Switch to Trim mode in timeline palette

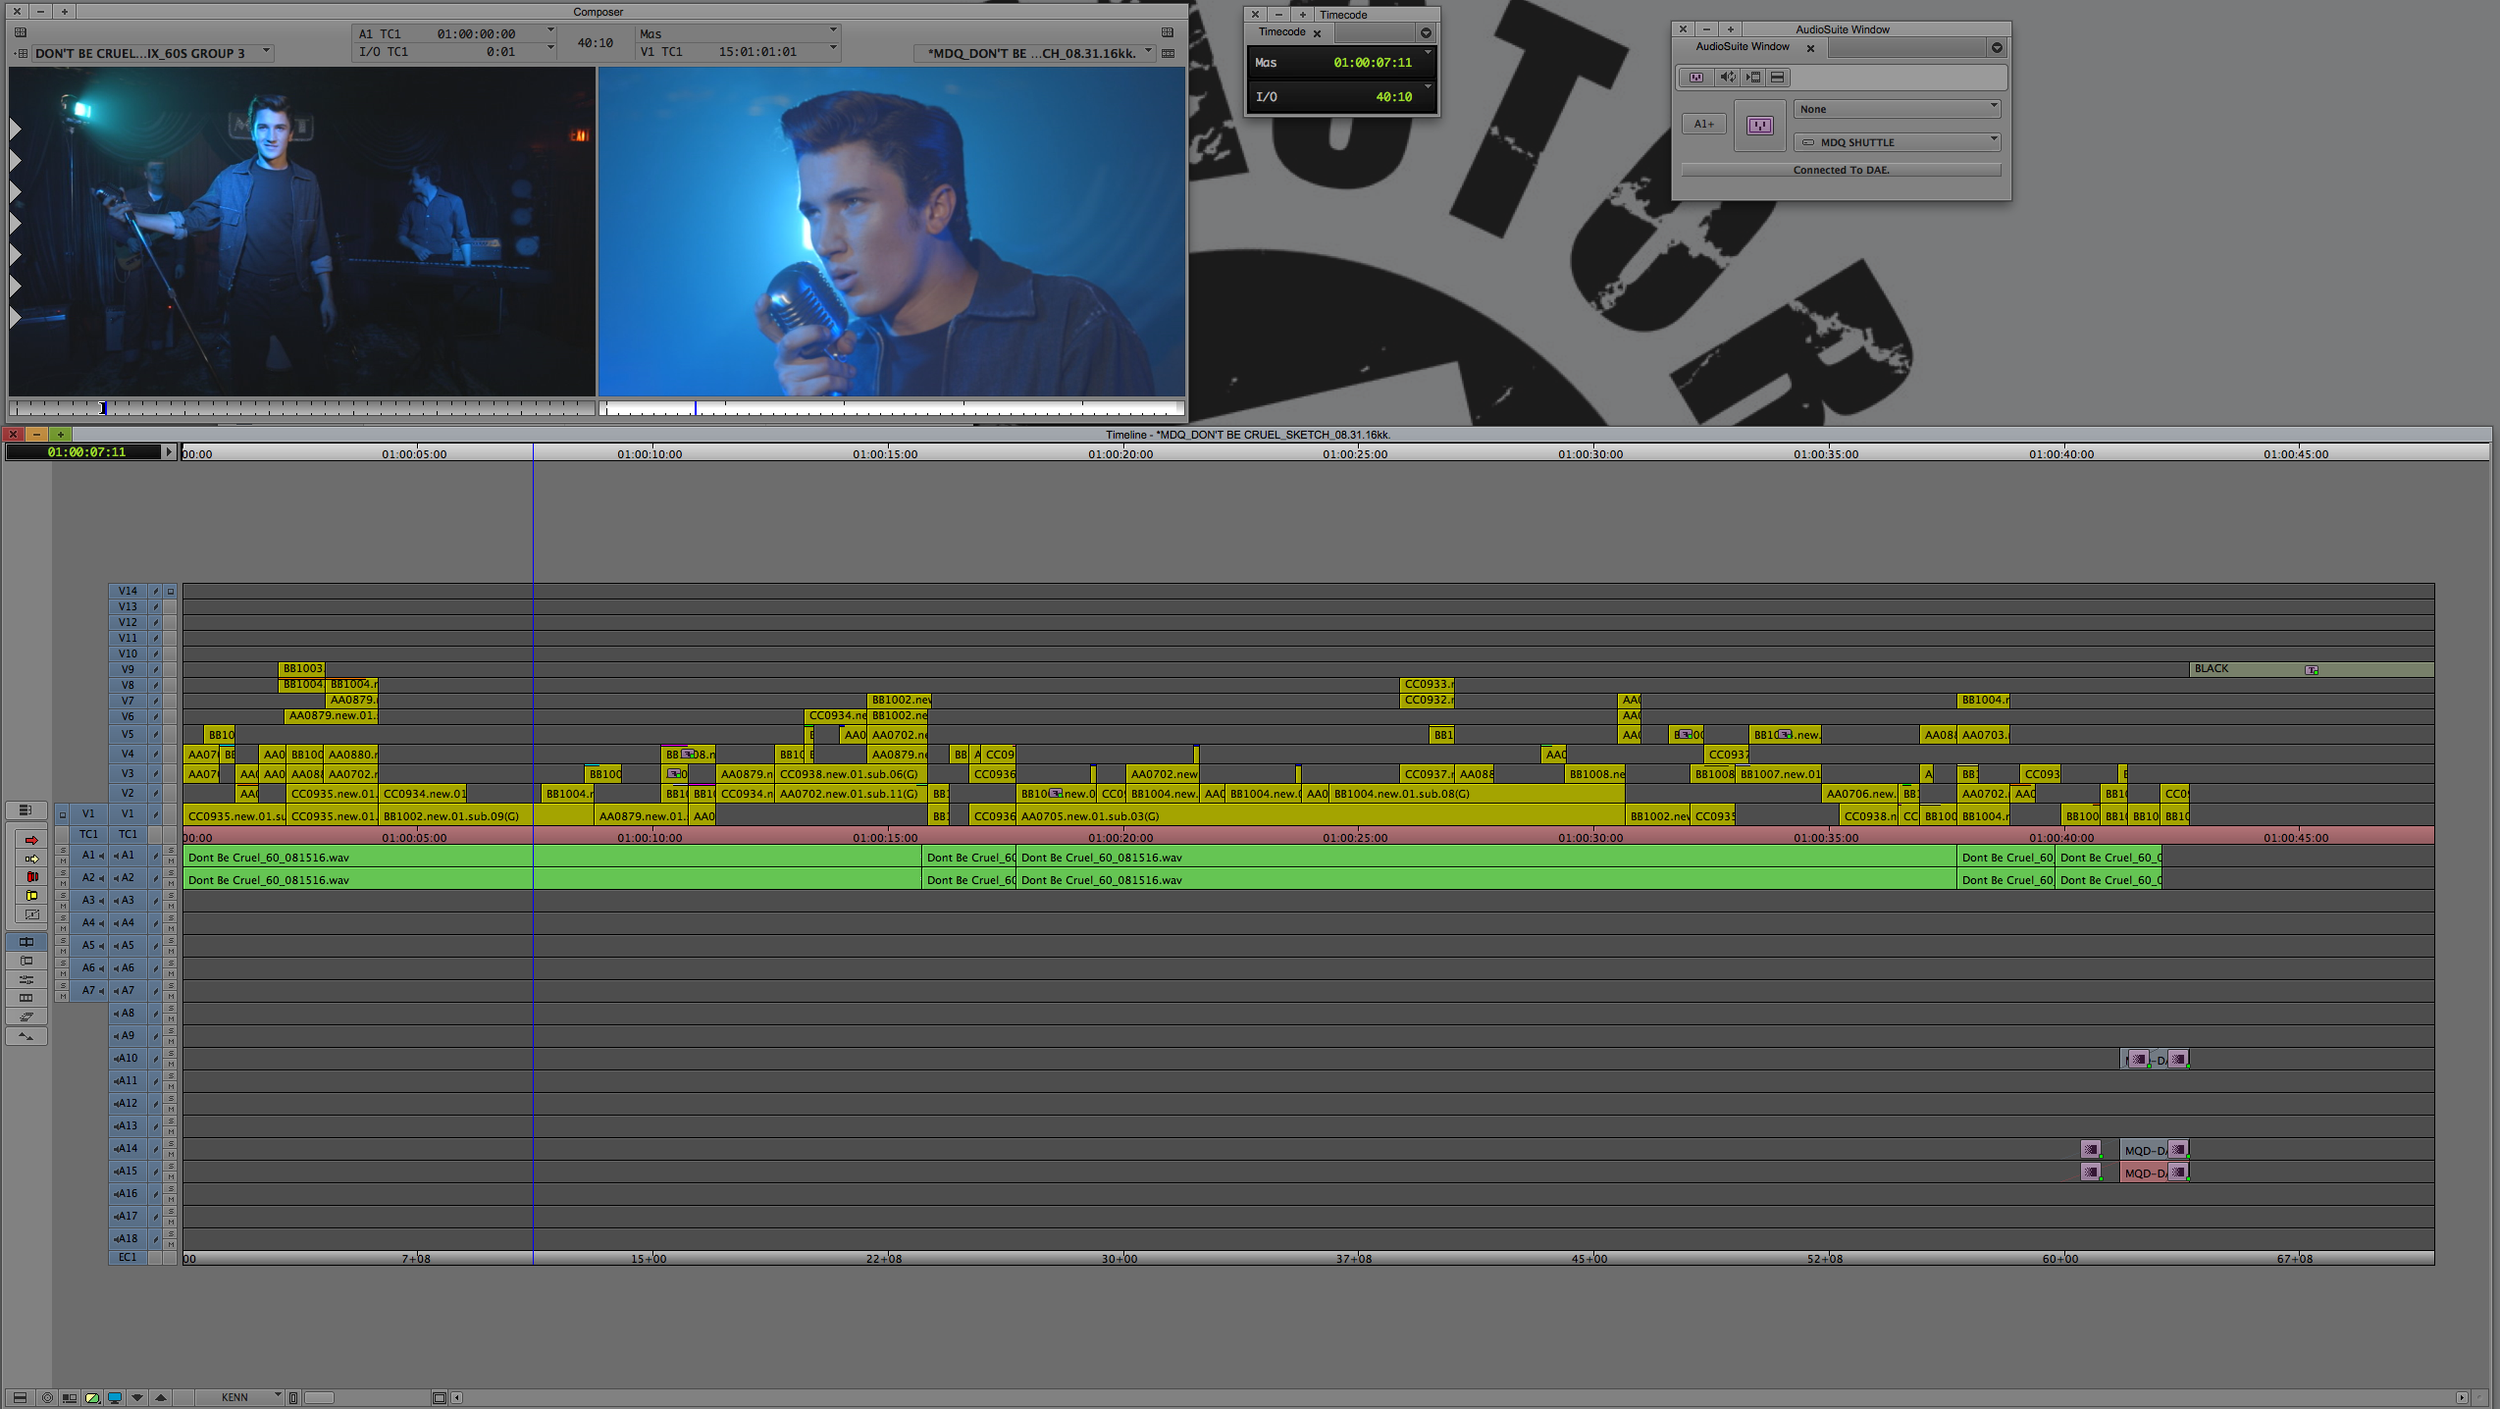(x=26, y=961)
